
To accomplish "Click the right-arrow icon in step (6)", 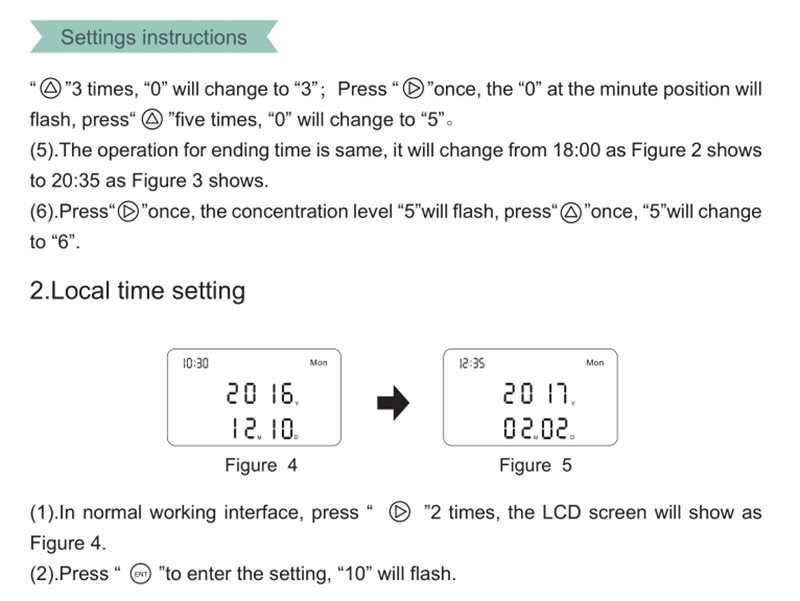I will [x=128, y=211].
